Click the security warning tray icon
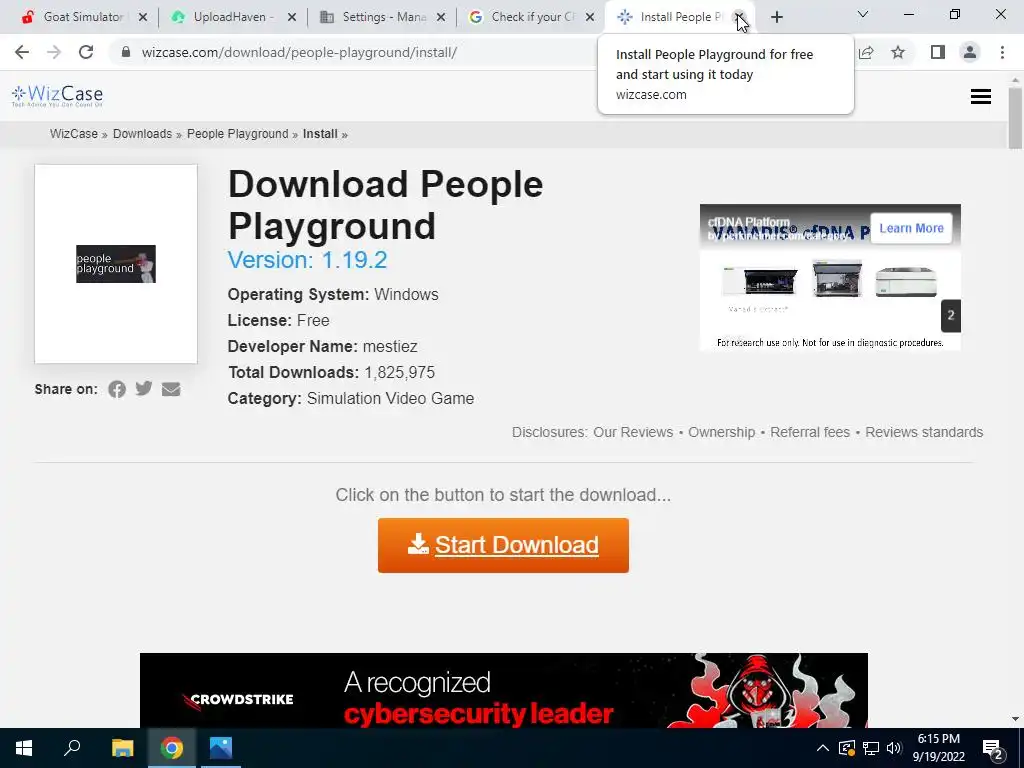The image size is (1024, 768). coord(846,748)
